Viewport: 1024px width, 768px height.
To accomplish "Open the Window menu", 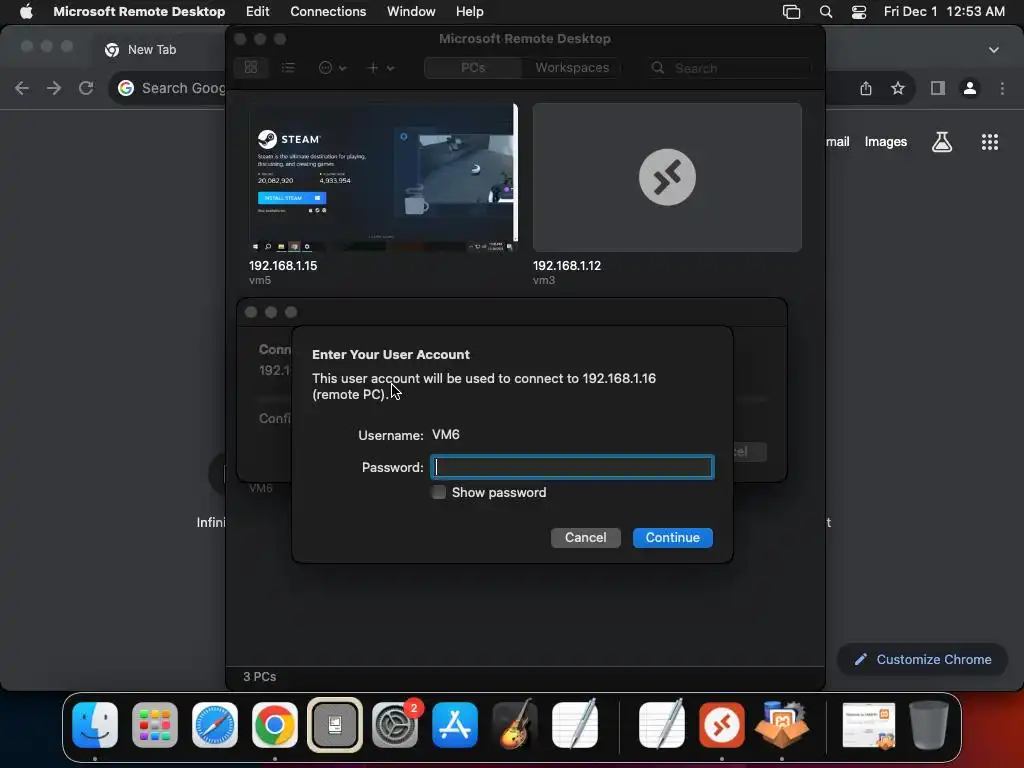I will 411,11.
